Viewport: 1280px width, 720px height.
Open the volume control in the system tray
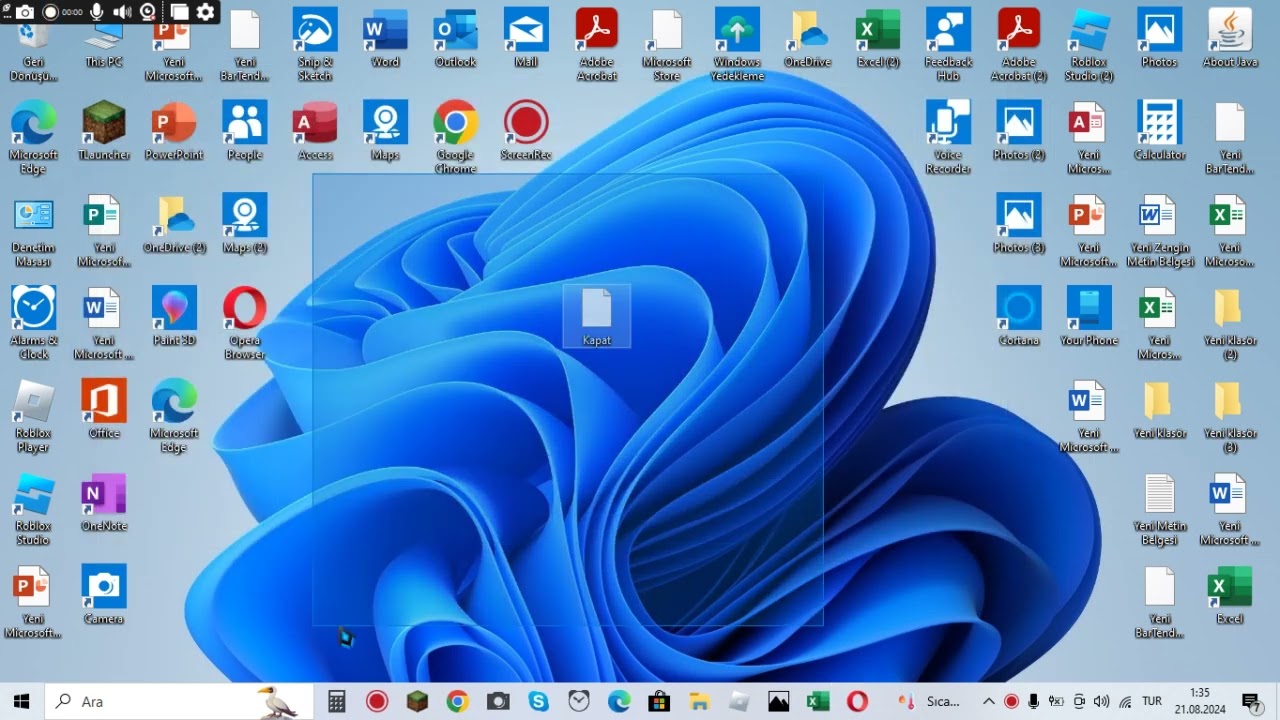coord(1102,702)
